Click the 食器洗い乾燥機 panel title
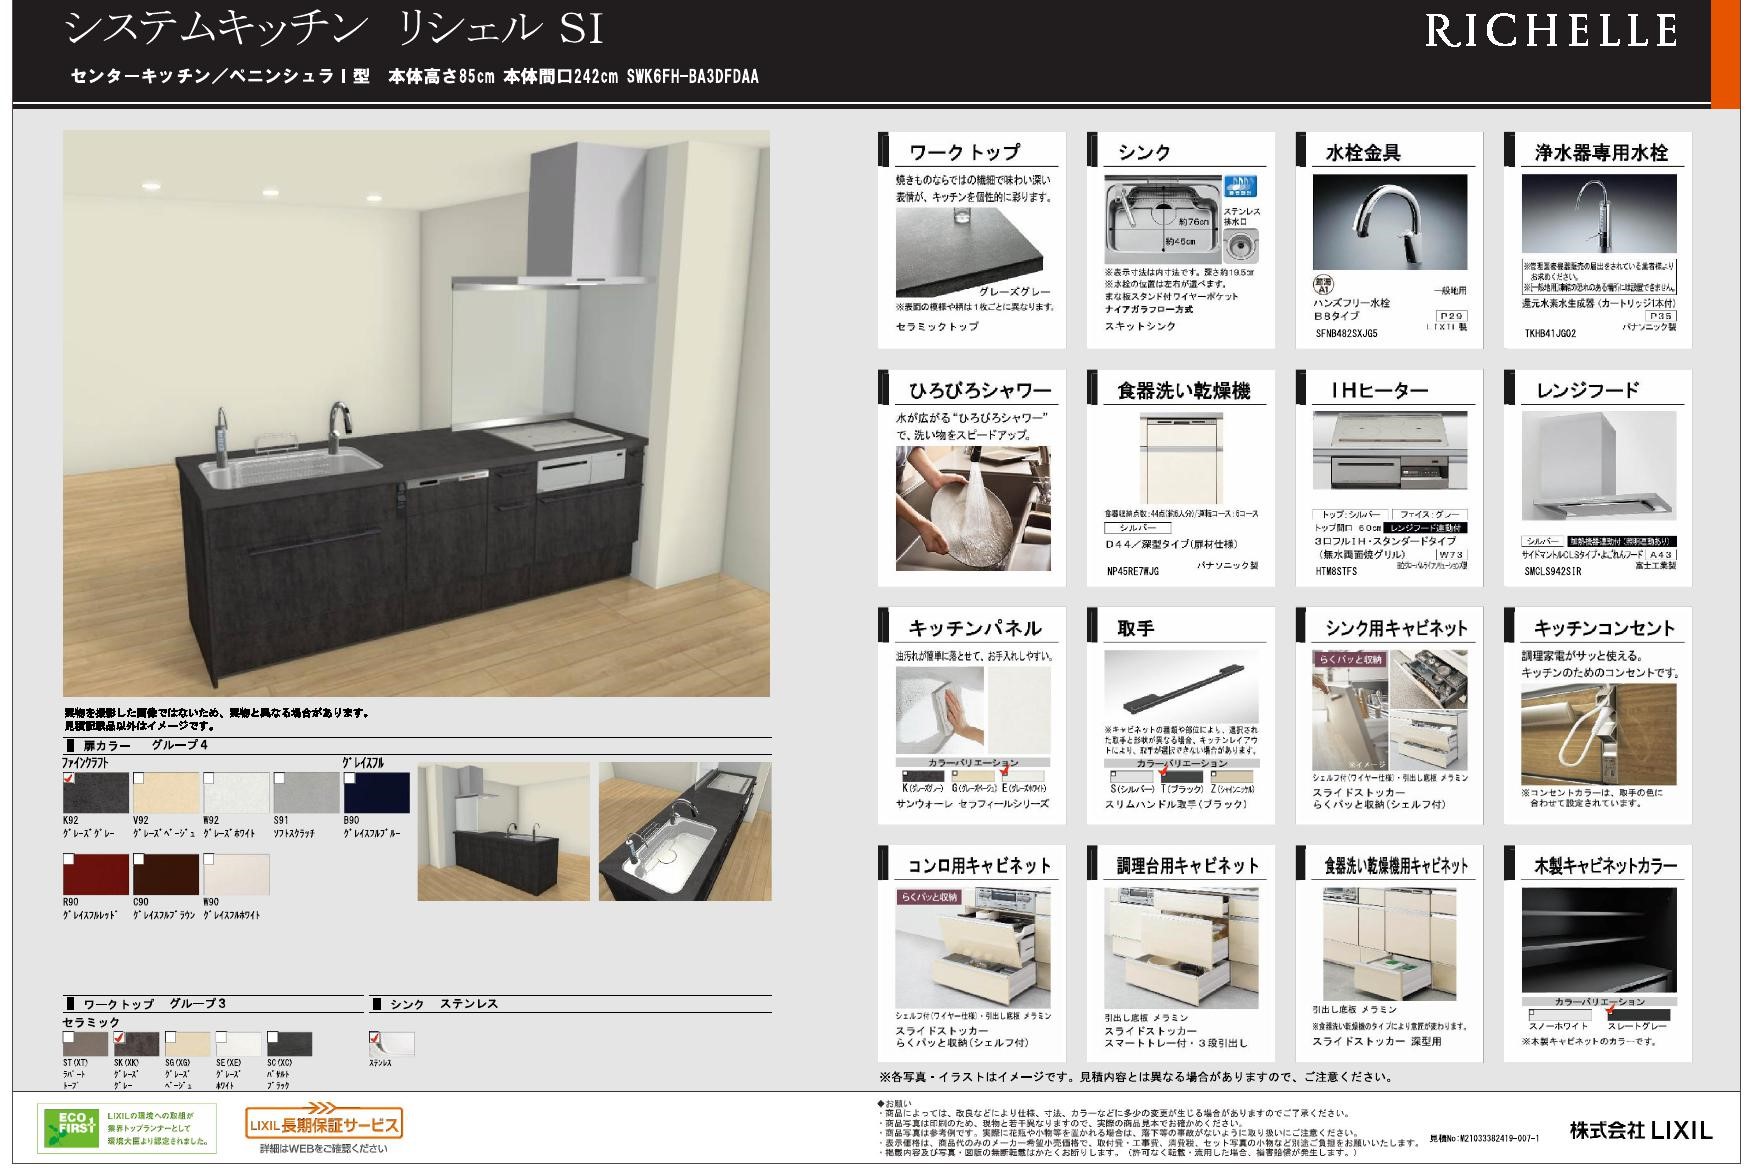The height and width of the screenshot is (1176, 1754). (1183, 391)
